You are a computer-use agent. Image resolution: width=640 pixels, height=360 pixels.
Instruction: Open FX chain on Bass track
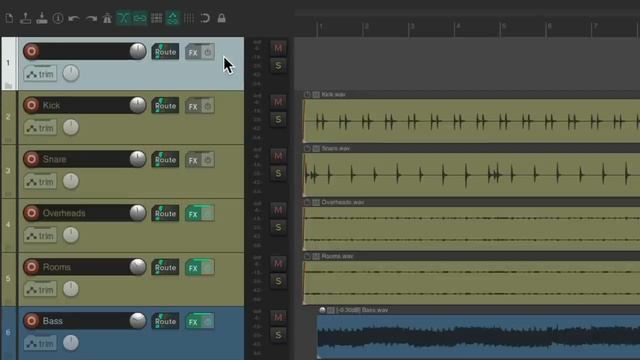click(x=193, y=322)
